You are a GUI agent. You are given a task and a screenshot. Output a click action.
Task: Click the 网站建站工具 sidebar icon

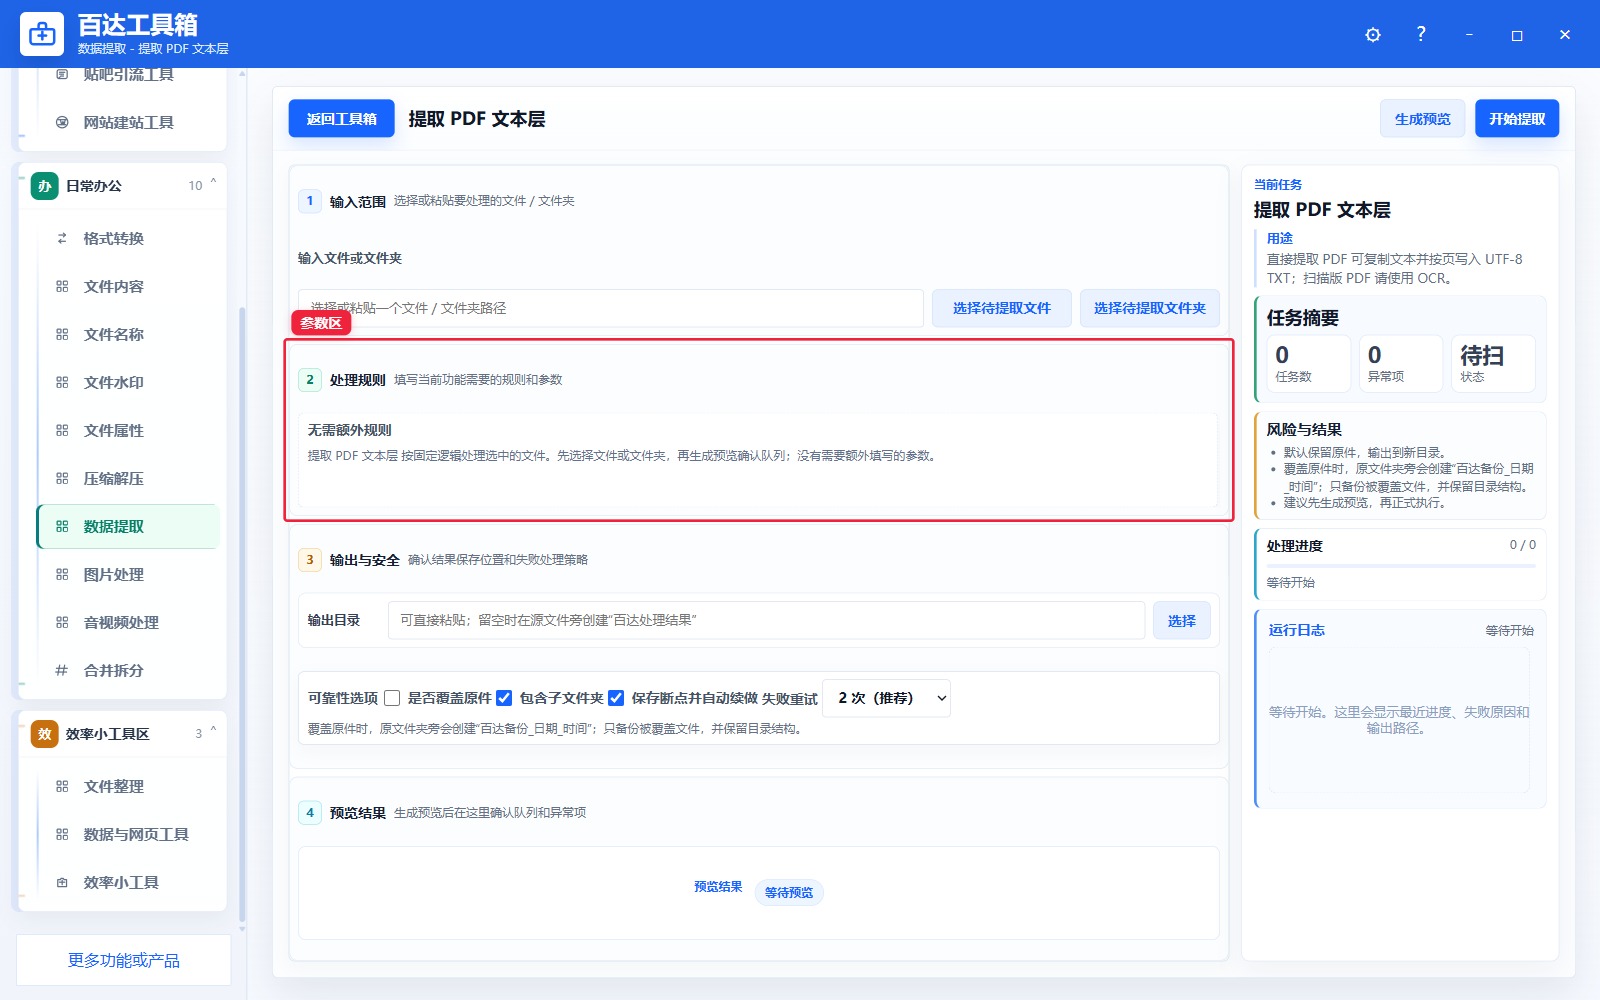(62, 122)
